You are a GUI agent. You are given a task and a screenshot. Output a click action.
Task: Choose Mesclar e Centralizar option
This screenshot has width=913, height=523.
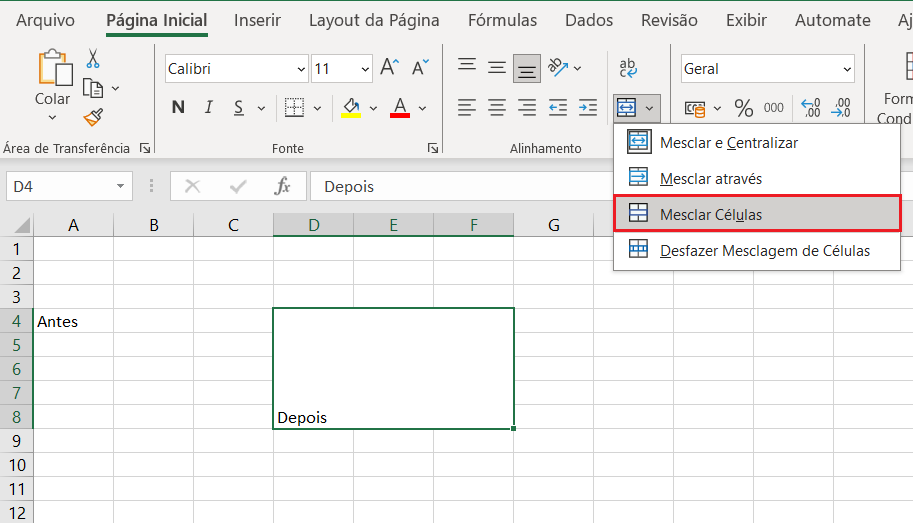[x=757, y=143]
